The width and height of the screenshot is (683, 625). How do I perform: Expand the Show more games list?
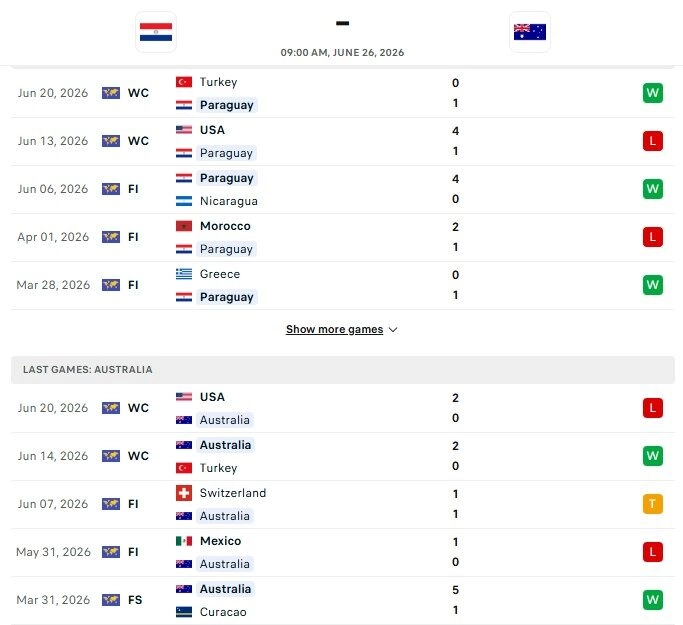[x=335, y=329]
